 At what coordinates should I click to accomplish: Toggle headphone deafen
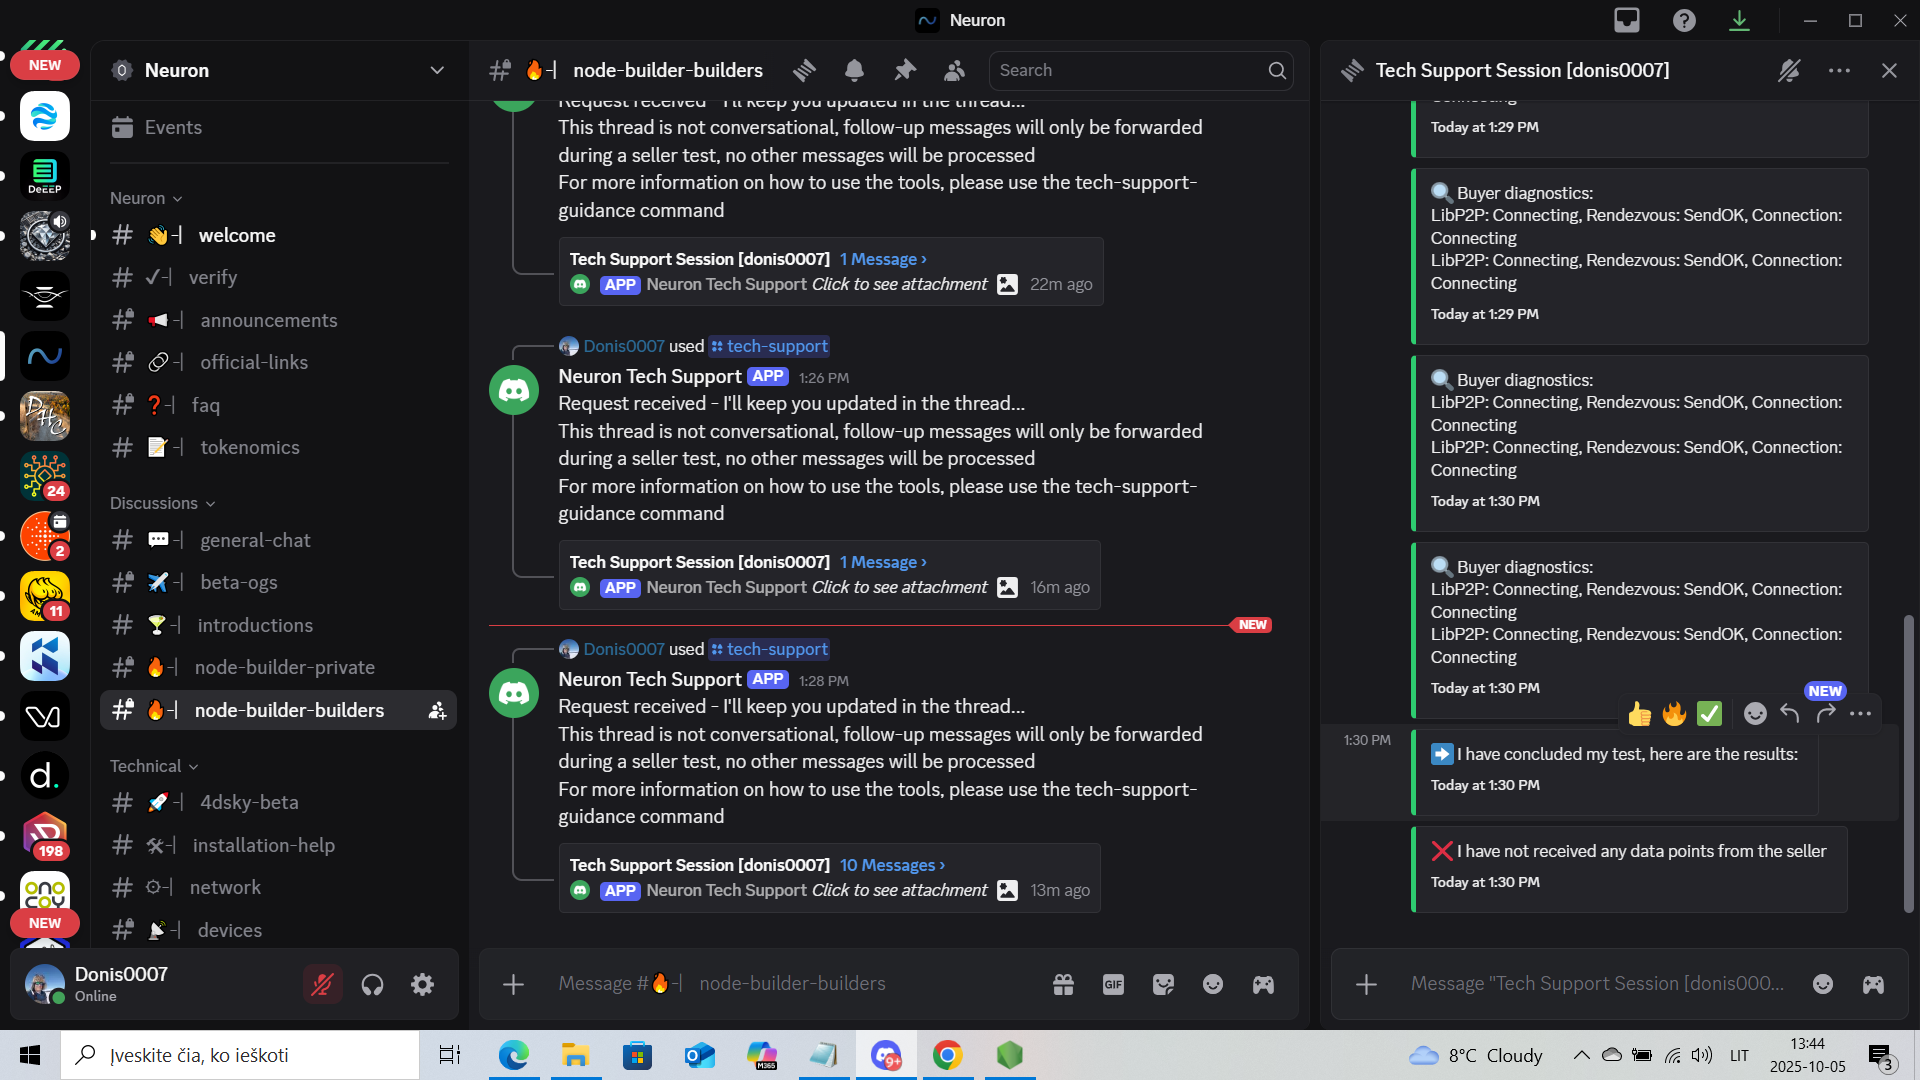point(372,985)
